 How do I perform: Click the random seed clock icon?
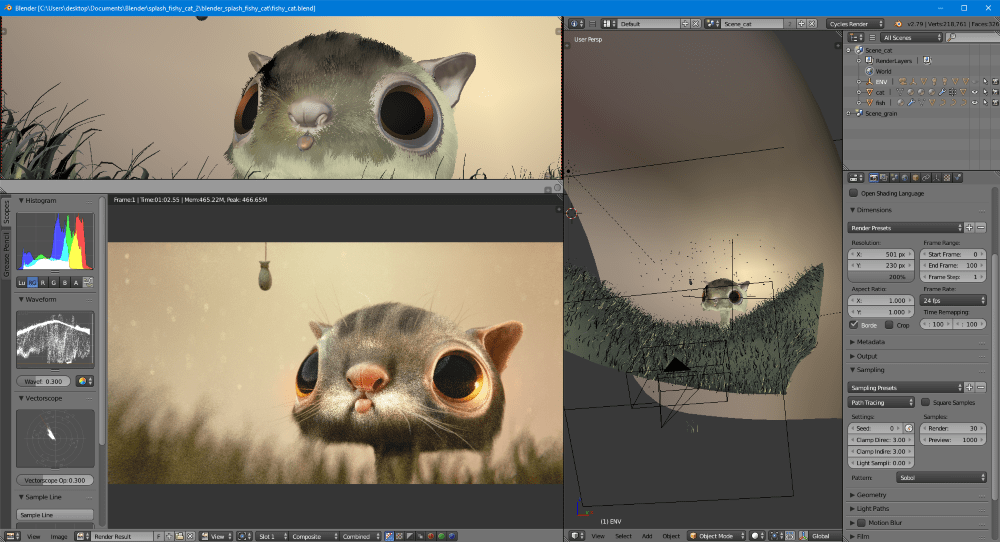coord(909,428)
